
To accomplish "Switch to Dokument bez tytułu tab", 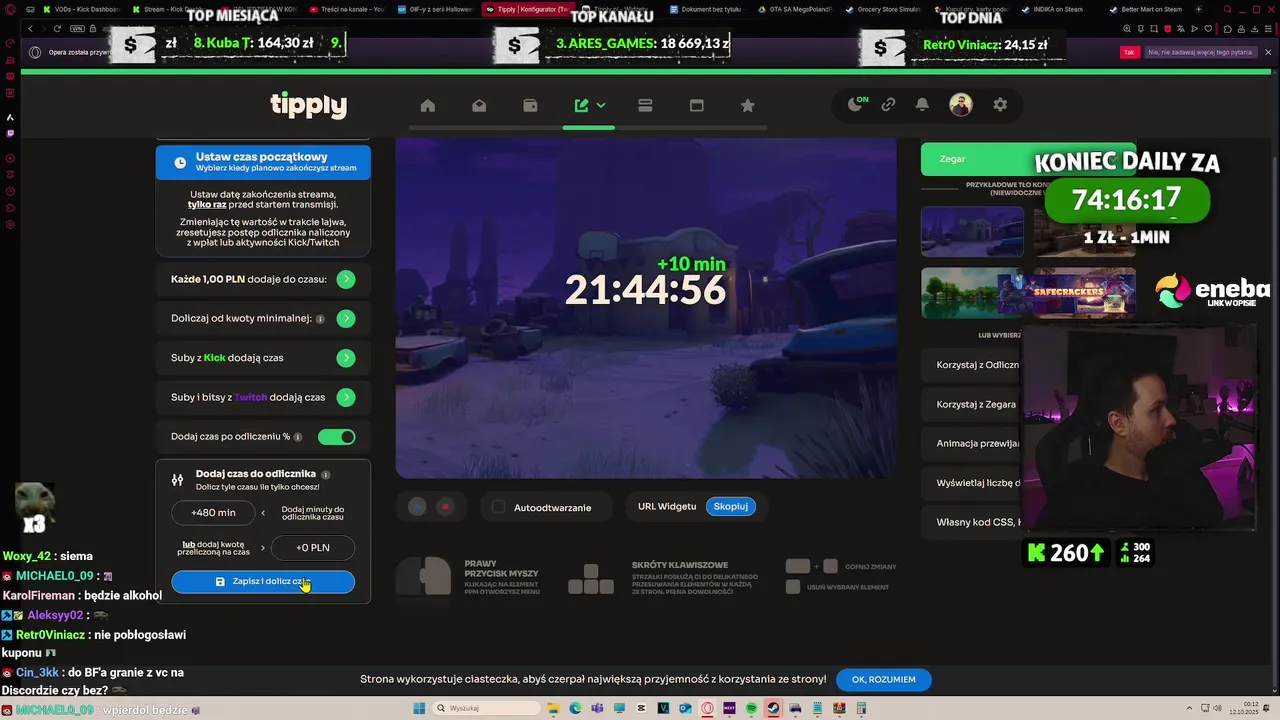I will 706,9.
